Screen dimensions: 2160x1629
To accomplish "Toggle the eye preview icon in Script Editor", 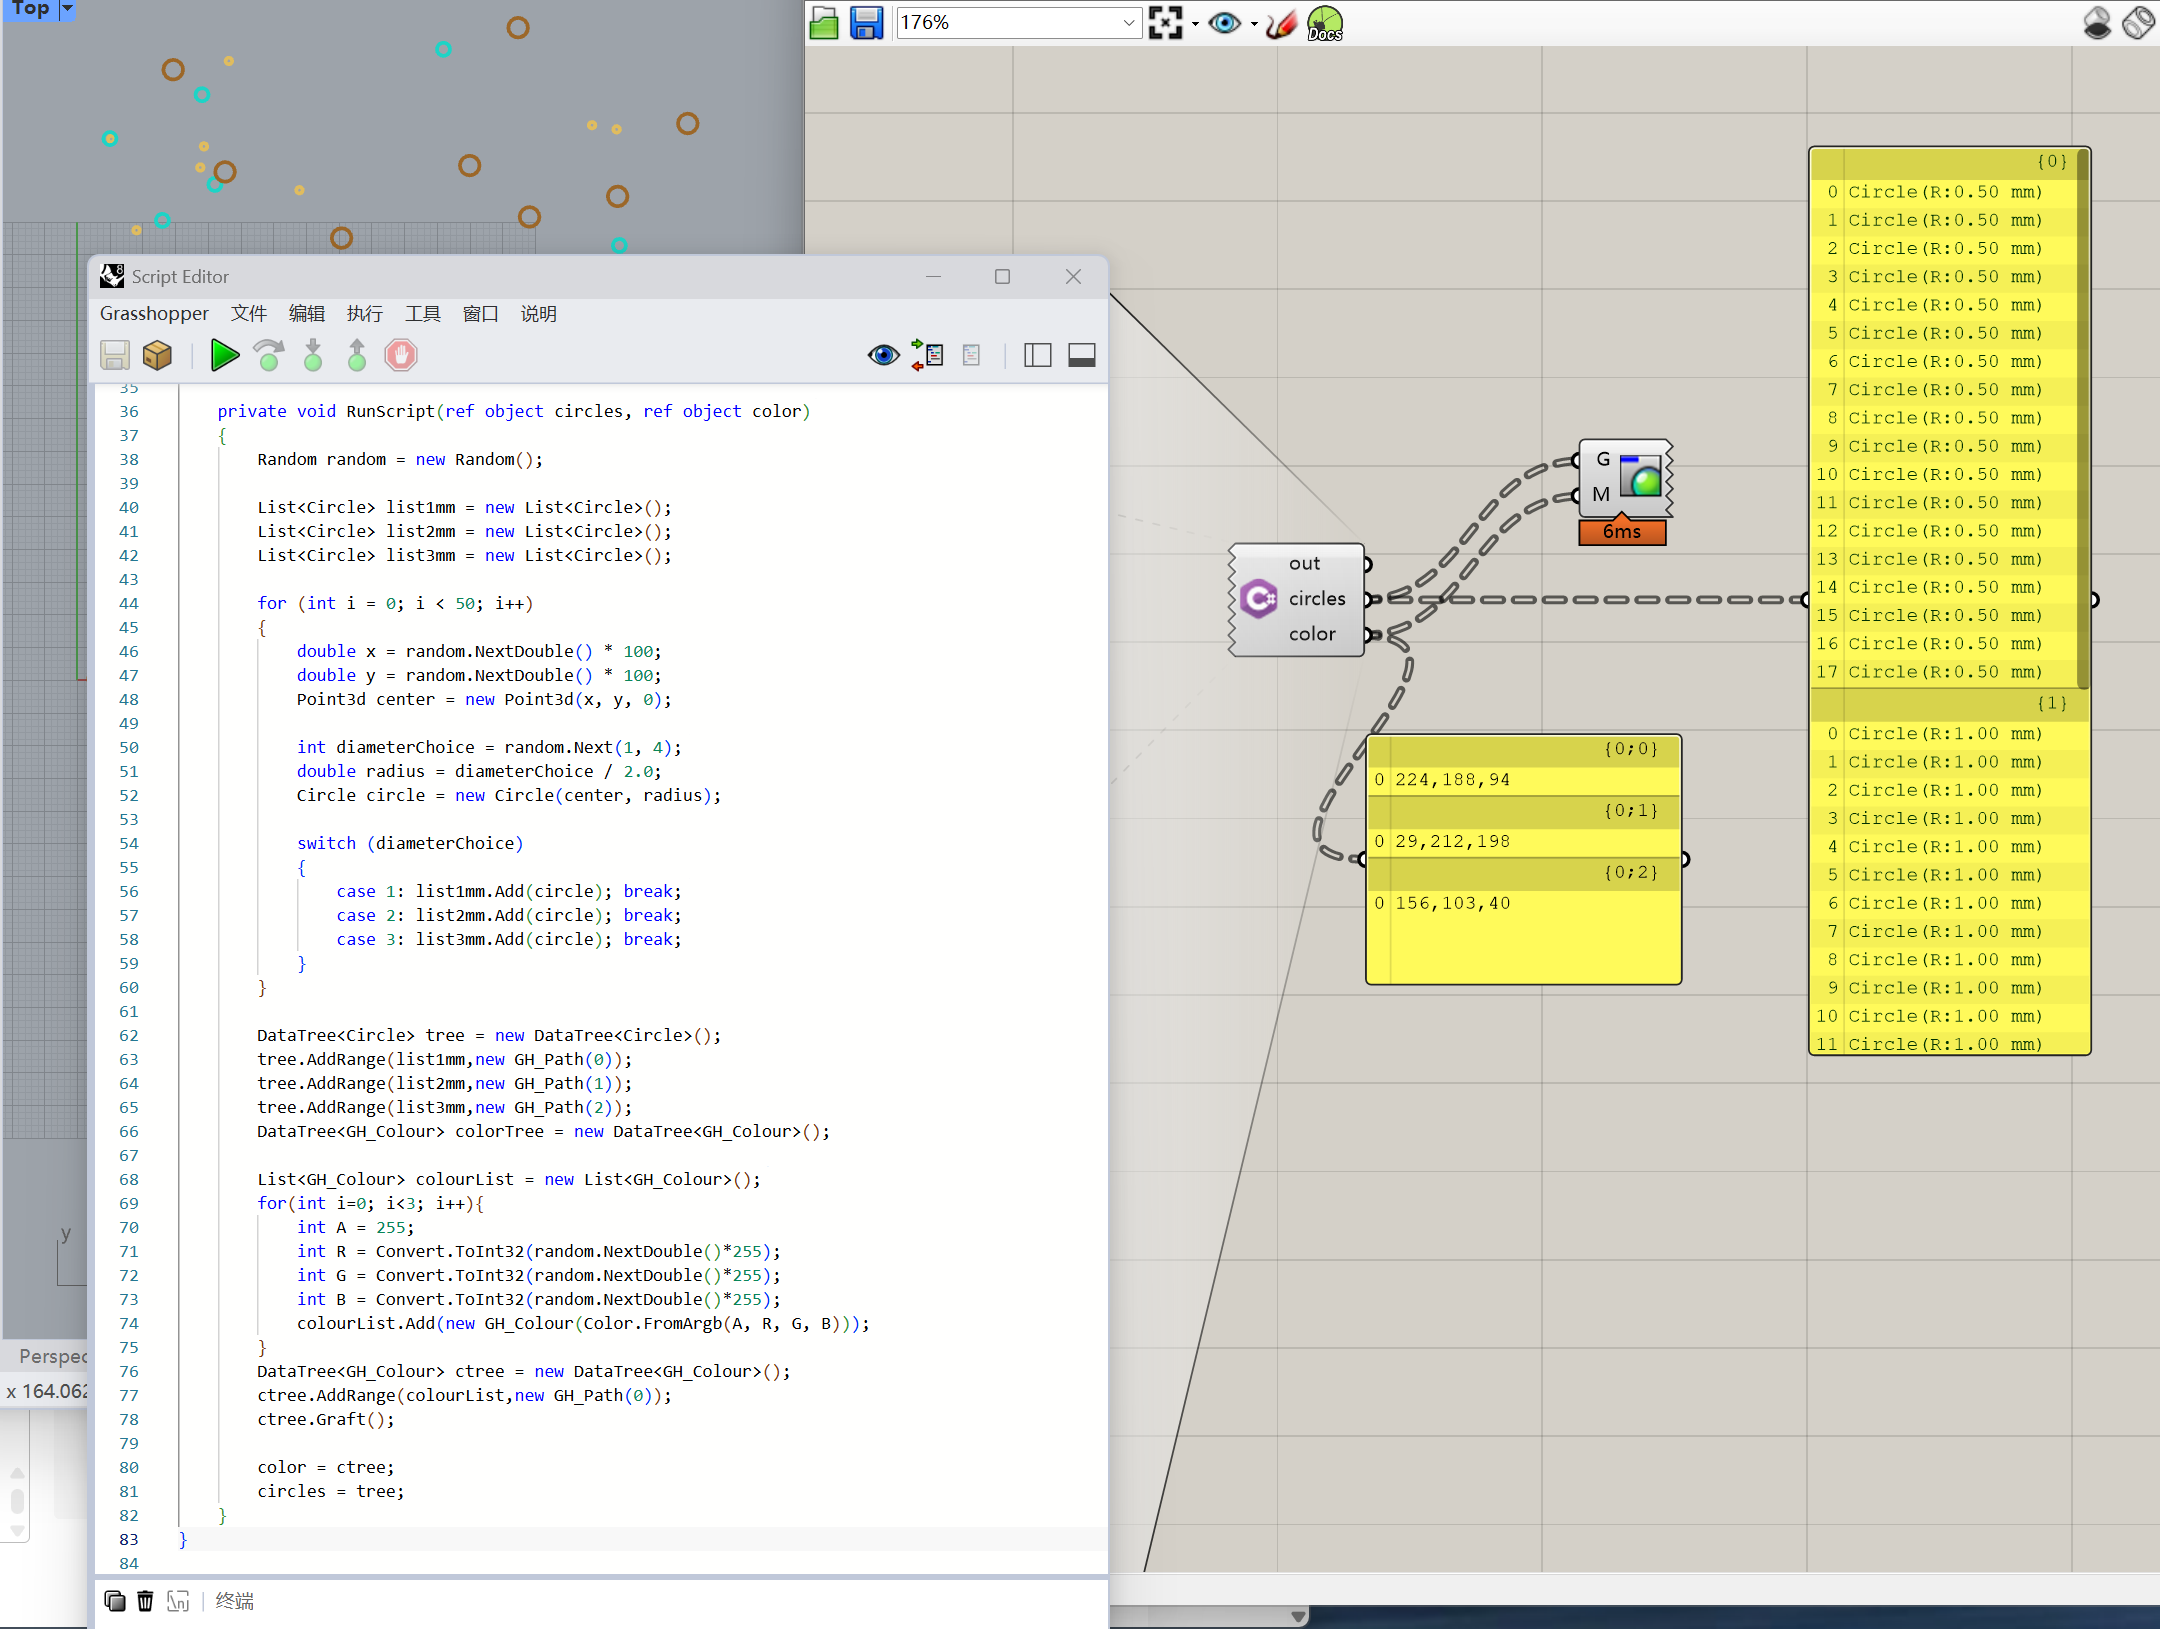I will 883,355.
